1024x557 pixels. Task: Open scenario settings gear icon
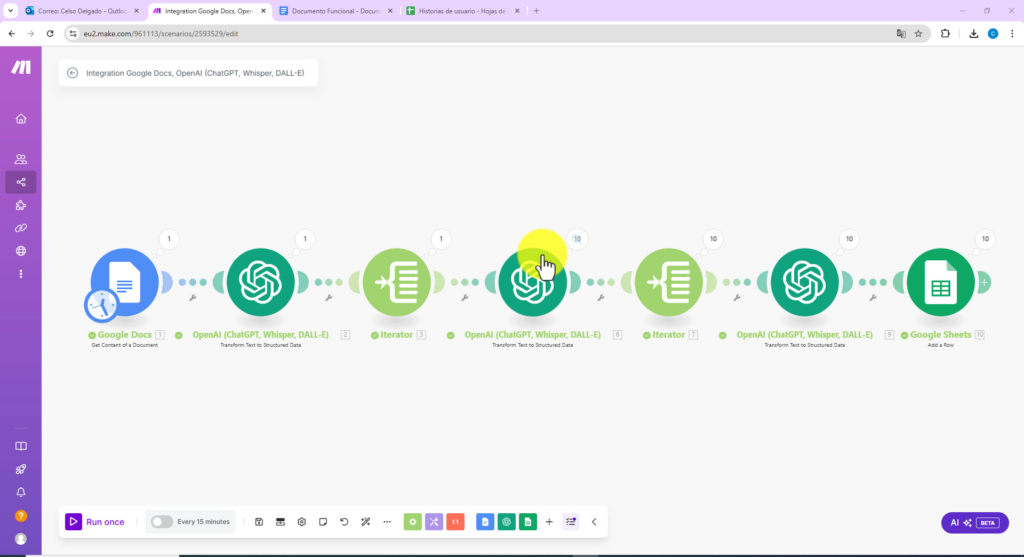[x=302, y=522]
